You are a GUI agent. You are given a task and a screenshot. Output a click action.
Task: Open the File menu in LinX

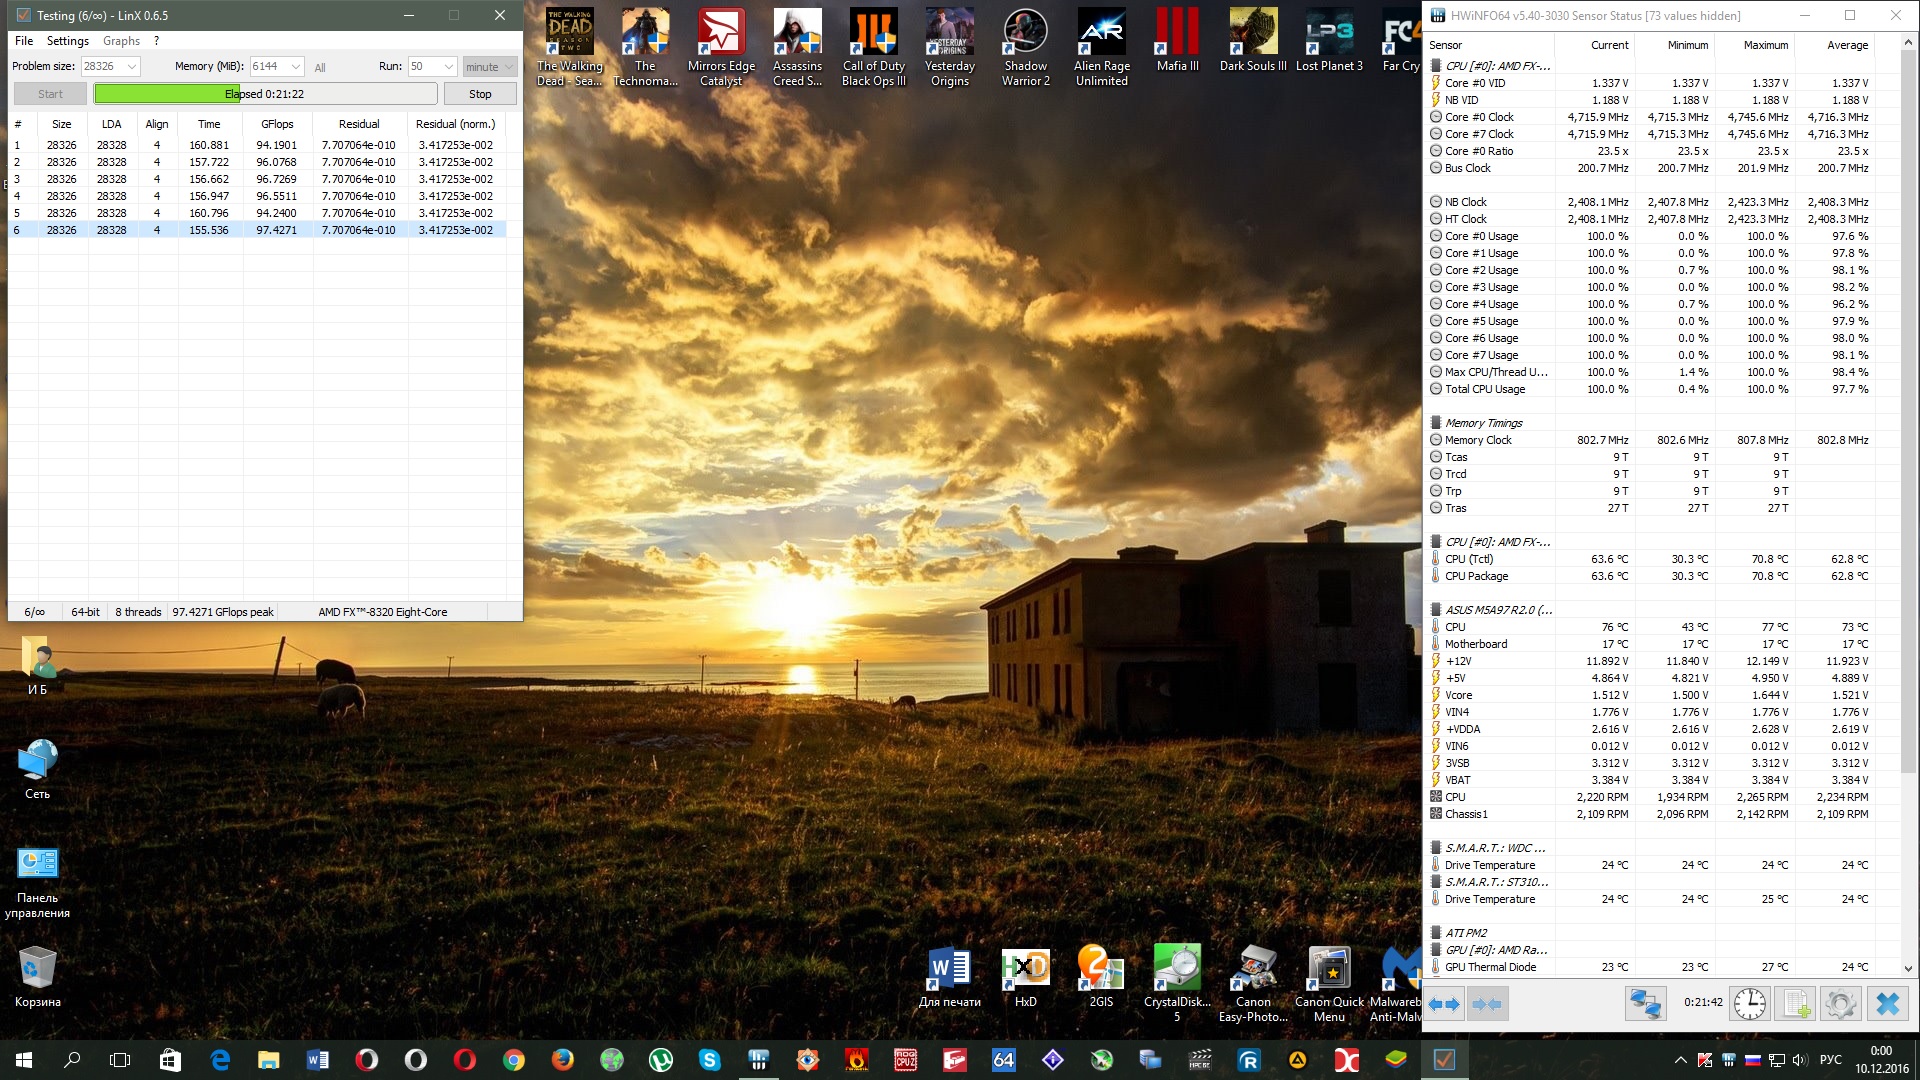(x=24, y=41)
